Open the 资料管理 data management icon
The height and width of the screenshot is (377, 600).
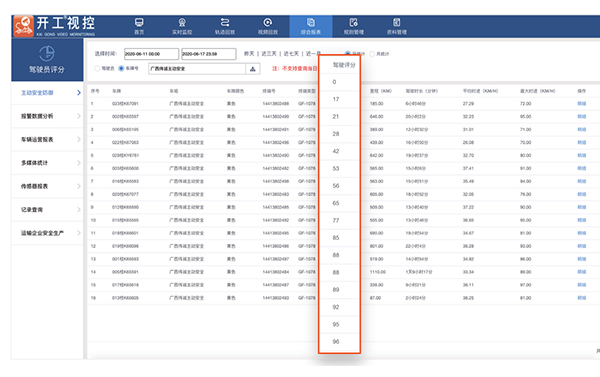coord(397,22)
